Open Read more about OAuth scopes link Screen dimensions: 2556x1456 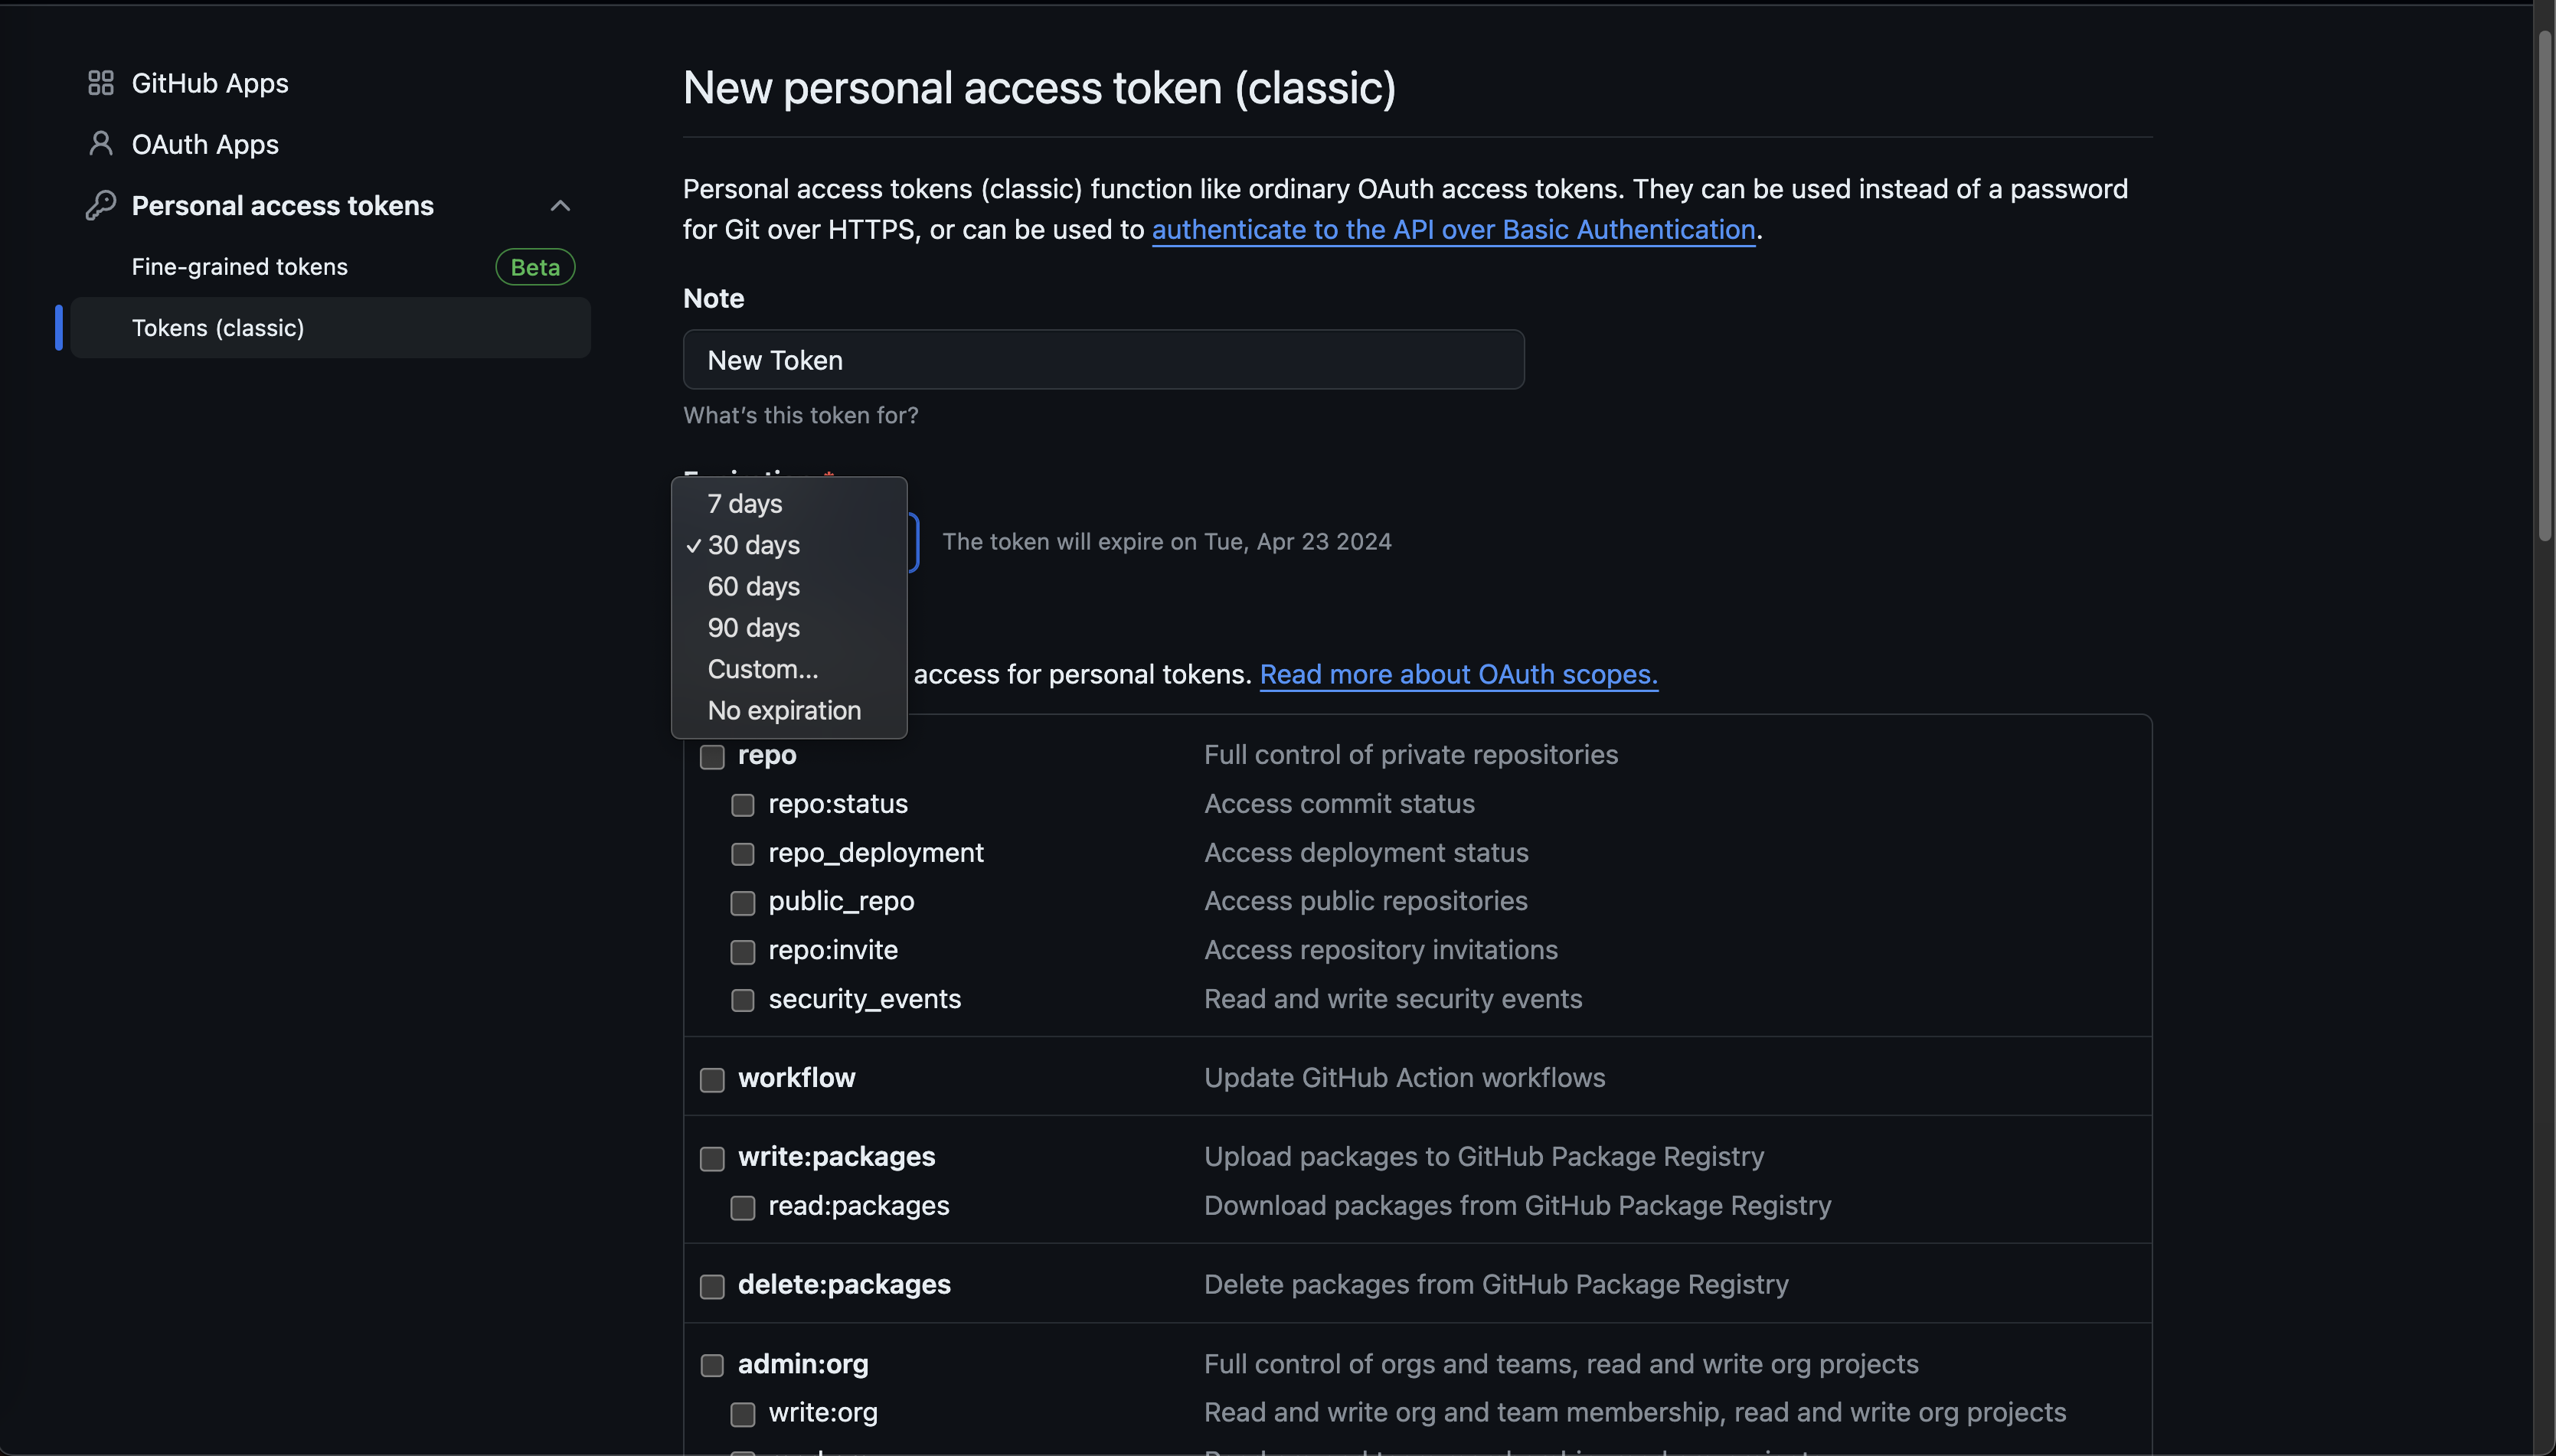(1458, 675)
